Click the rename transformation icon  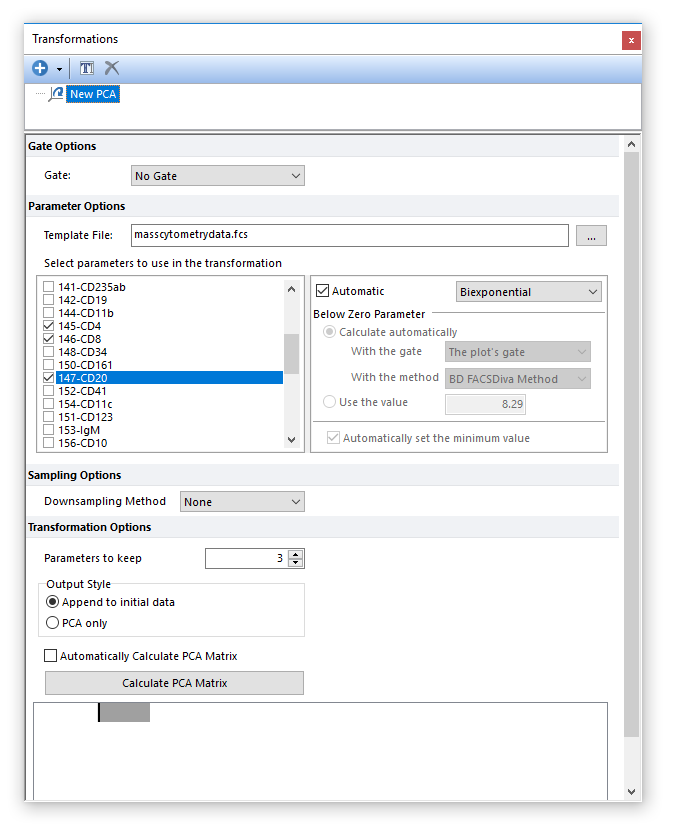(x=87, y=68)
